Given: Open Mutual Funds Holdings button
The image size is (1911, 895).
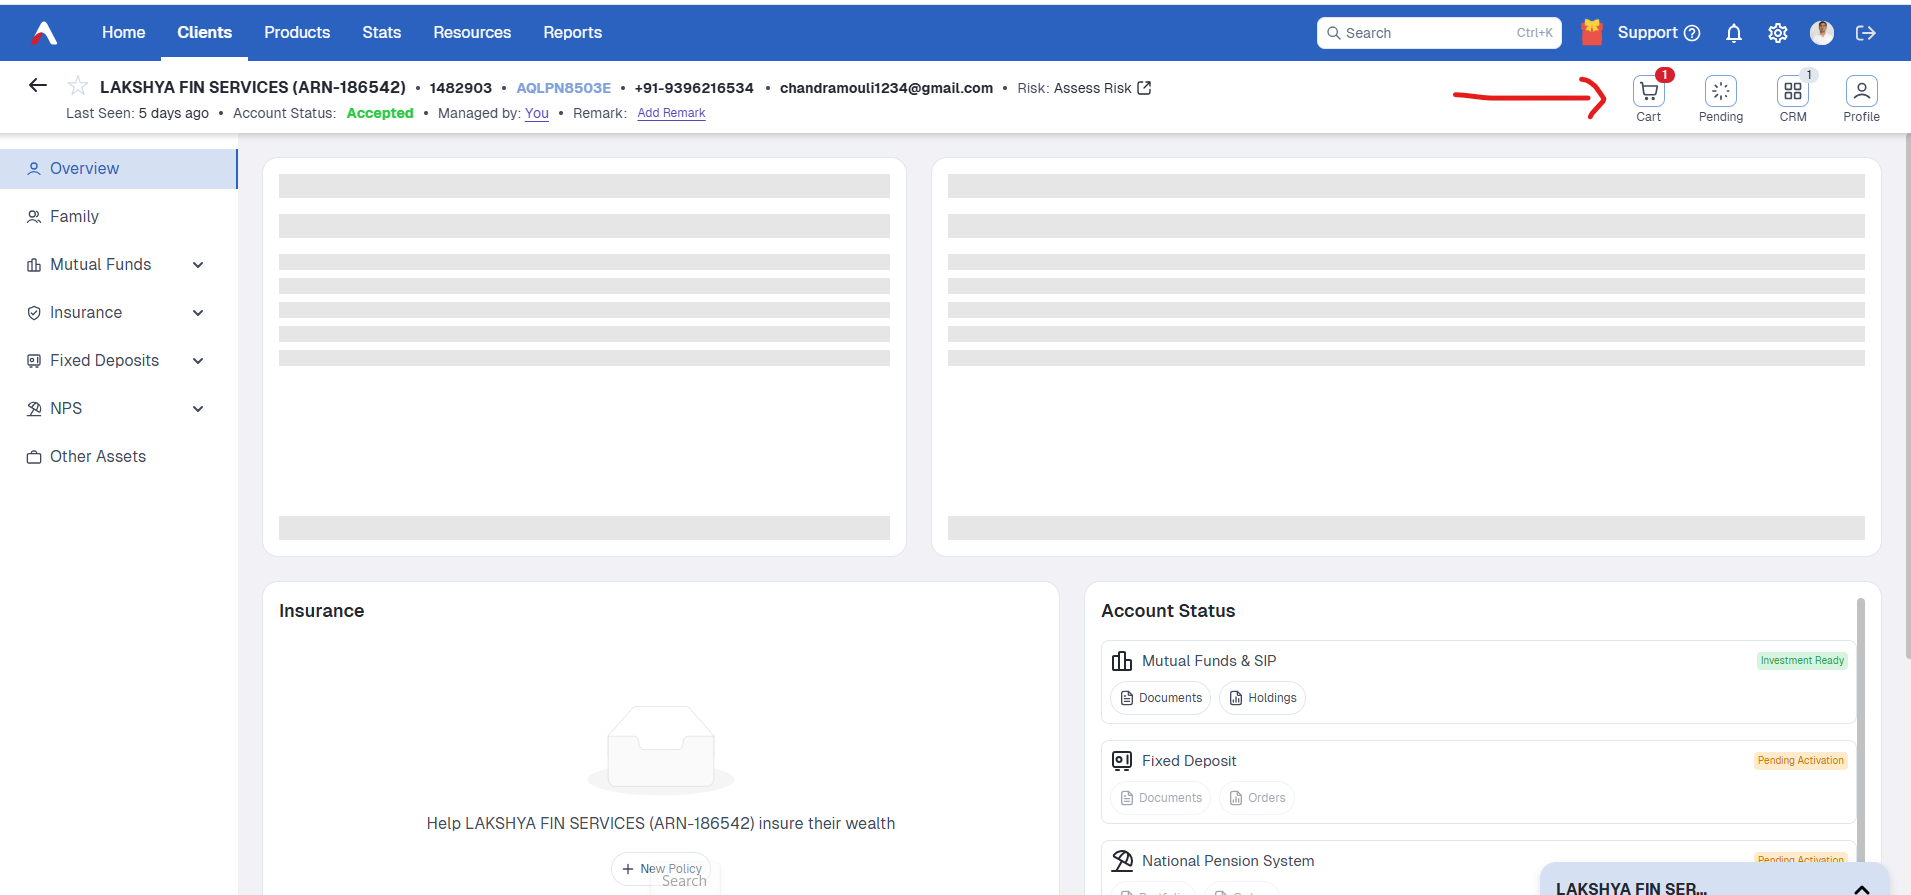Looking at the screenshot, I should (x=1262, y=698).
